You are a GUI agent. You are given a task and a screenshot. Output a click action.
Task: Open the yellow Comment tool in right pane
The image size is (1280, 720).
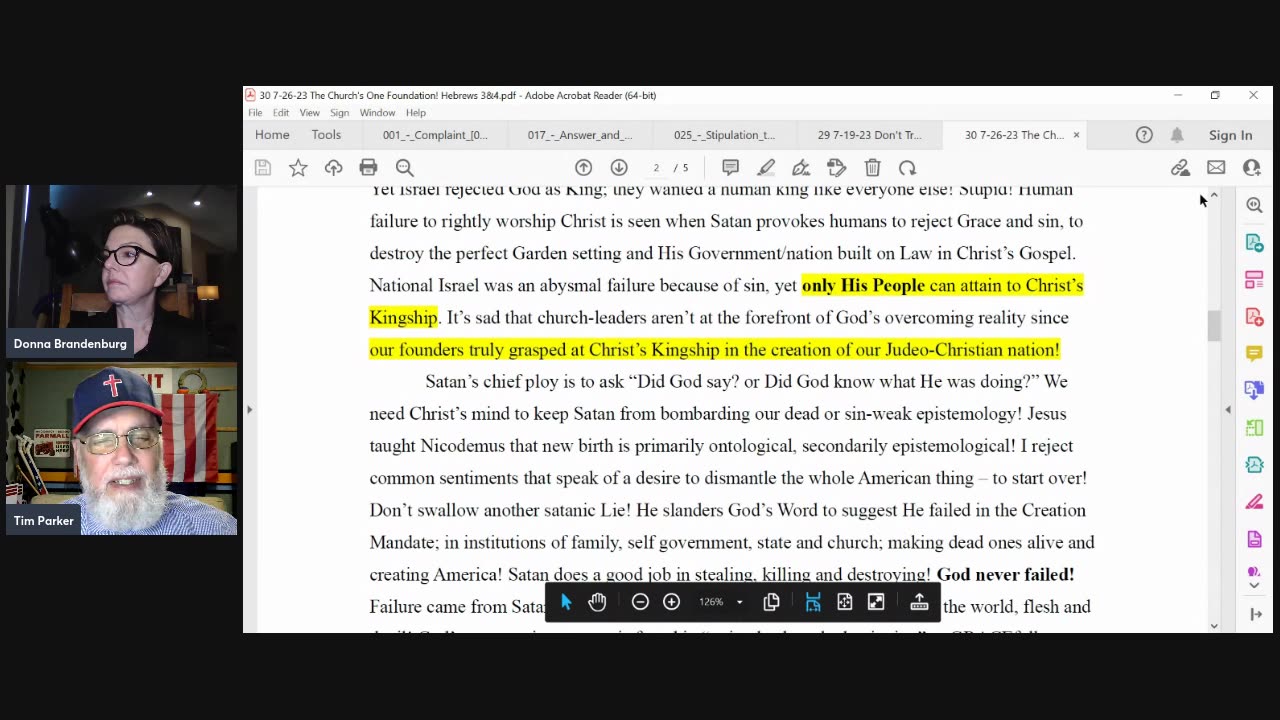(1254, 354)
